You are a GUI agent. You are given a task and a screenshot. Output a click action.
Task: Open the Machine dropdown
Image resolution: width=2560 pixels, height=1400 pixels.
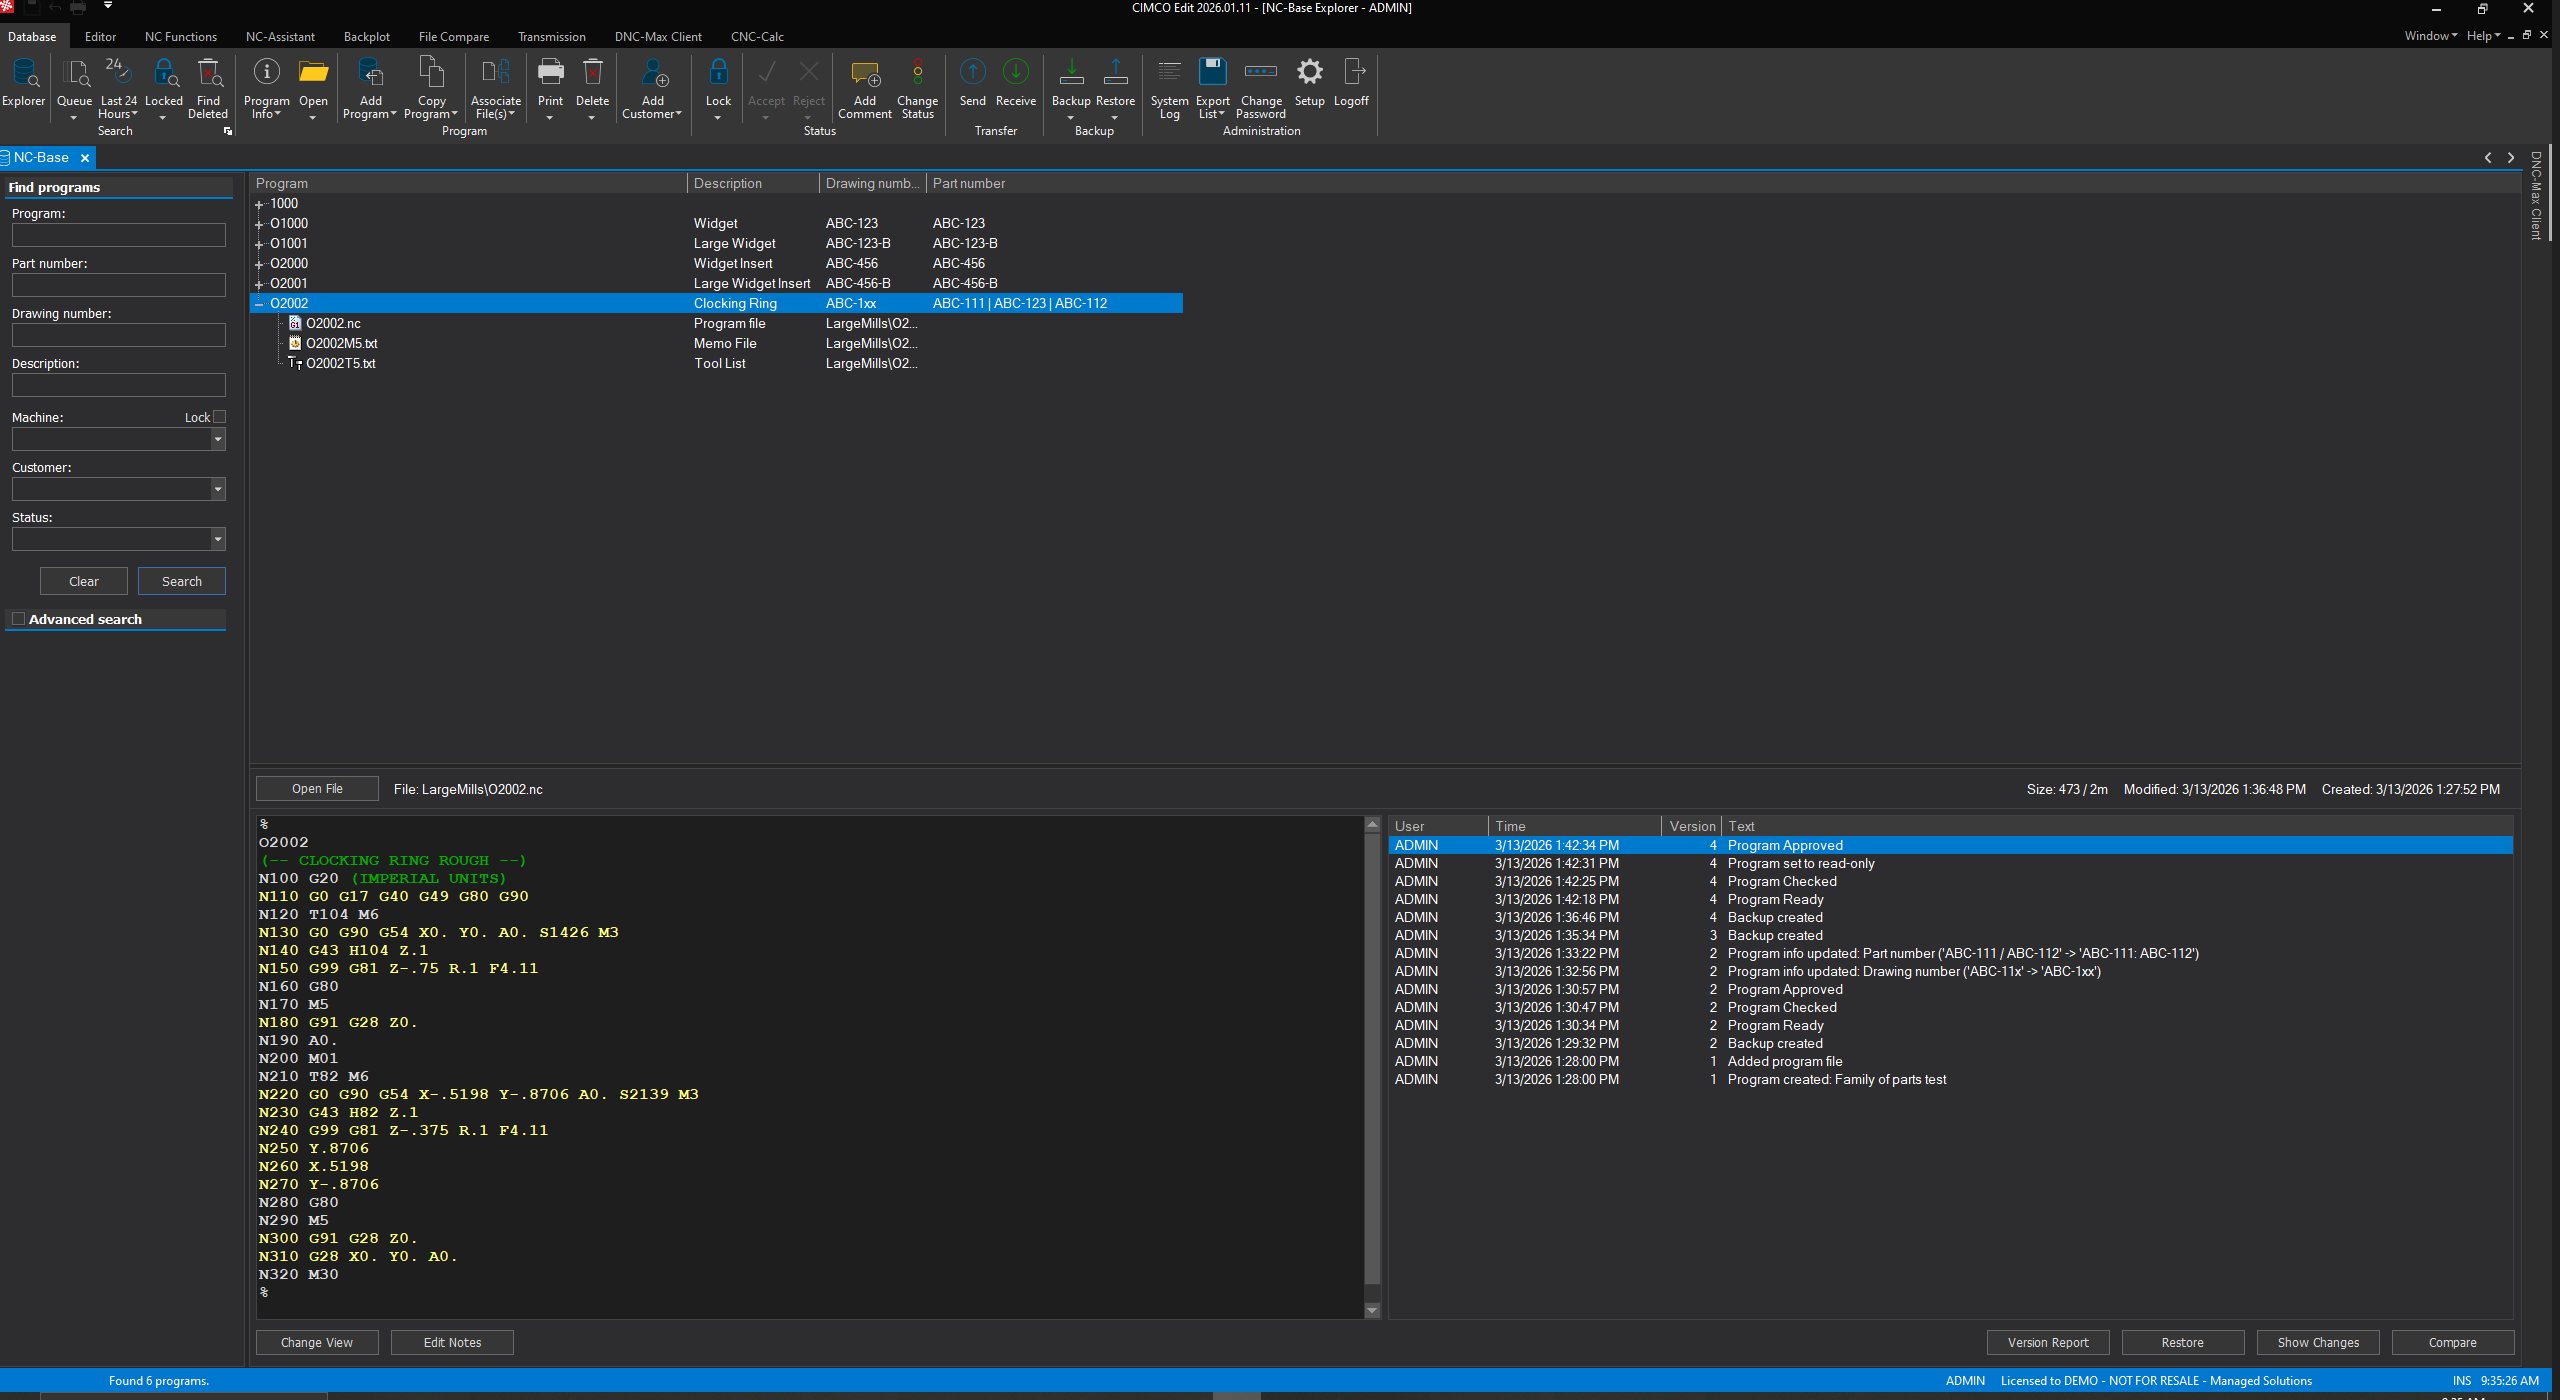click(x=218, y=439)
